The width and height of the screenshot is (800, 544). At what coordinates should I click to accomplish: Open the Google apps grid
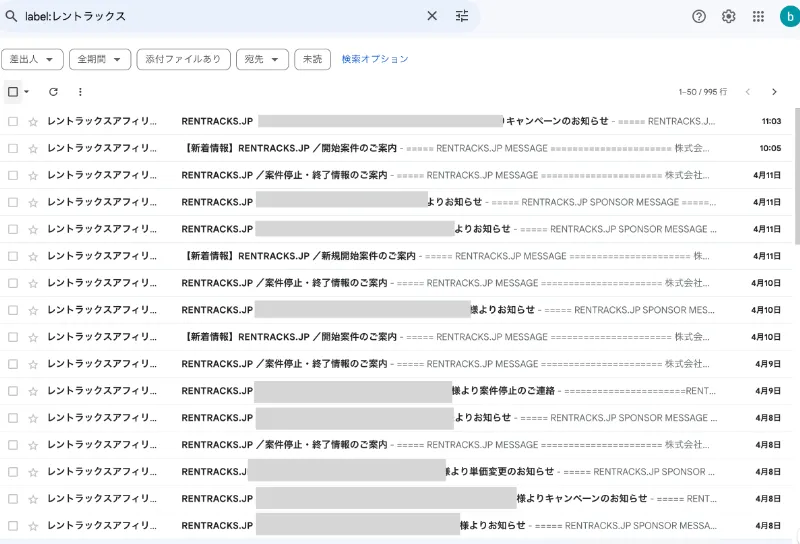click(x=758, y=16)
